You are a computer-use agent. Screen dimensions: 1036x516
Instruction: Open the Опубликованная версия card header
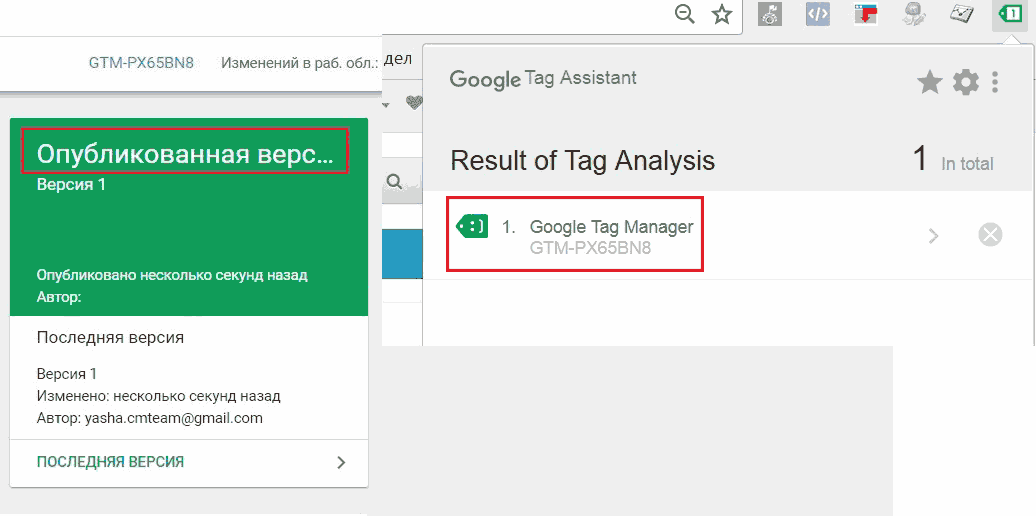click(185, 155)
